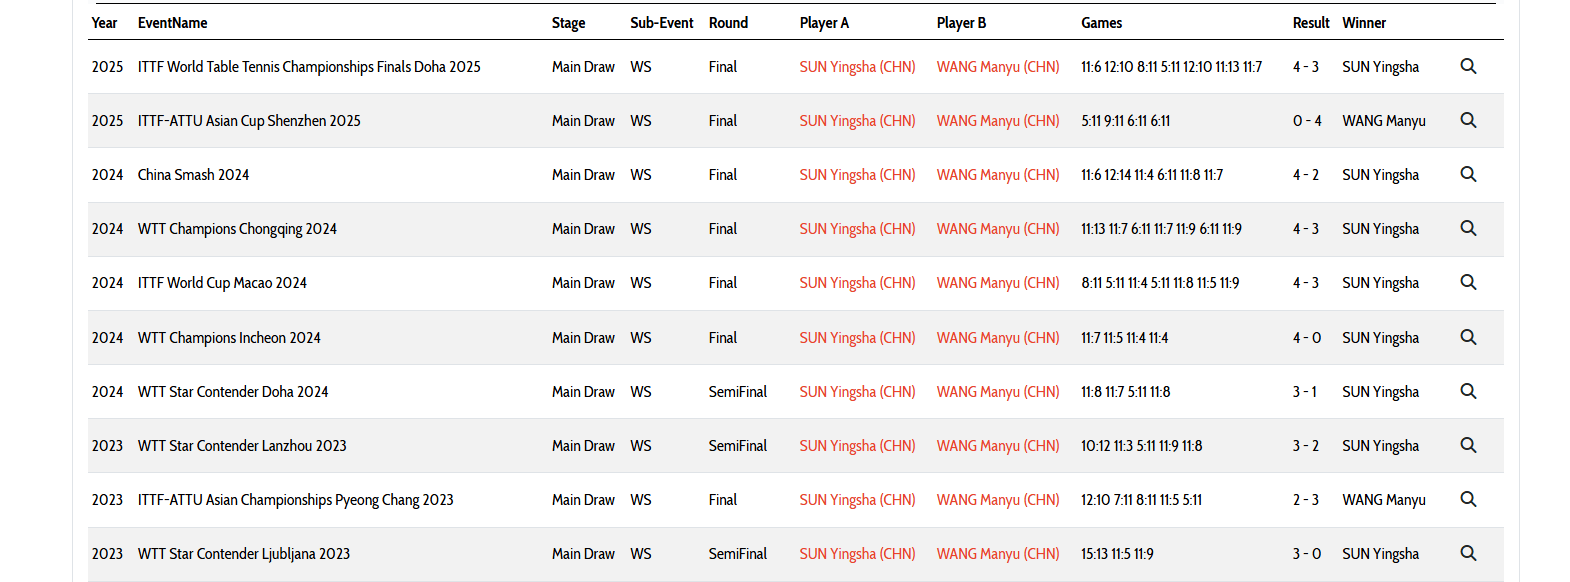
Task: Open WANG Manyu link in Asian Cup Shenzhen row
Action: [x=998, y=121]
